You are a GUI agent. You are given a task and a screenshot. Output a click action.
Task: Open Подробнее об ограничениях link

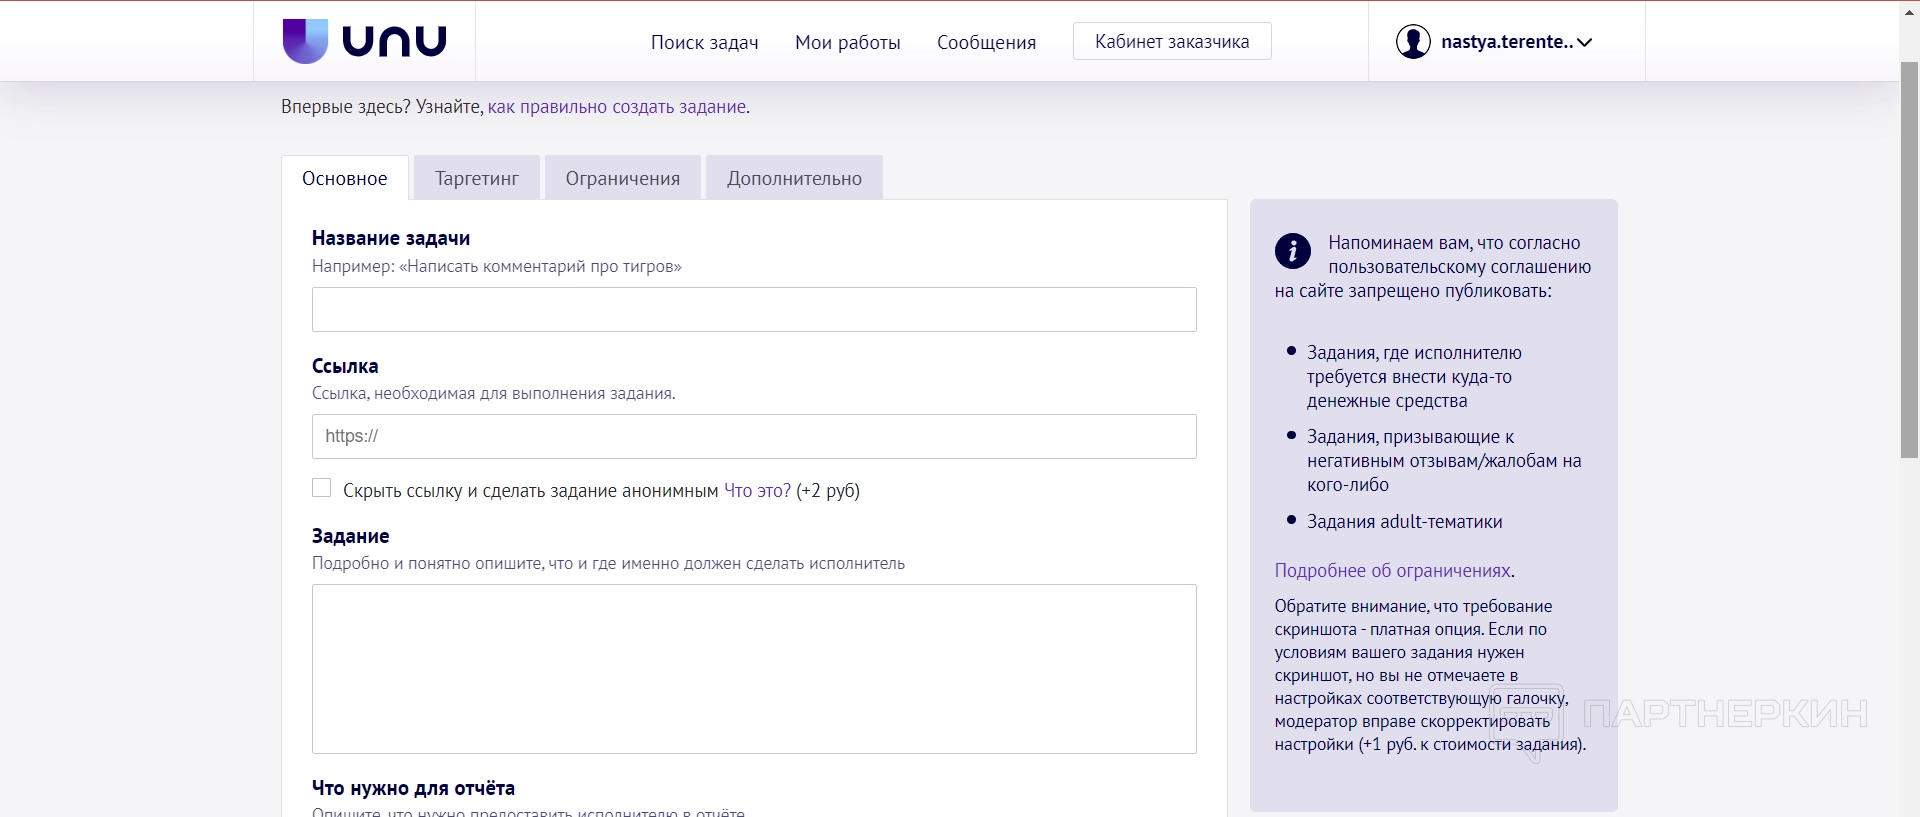(x=1392, y=571)
